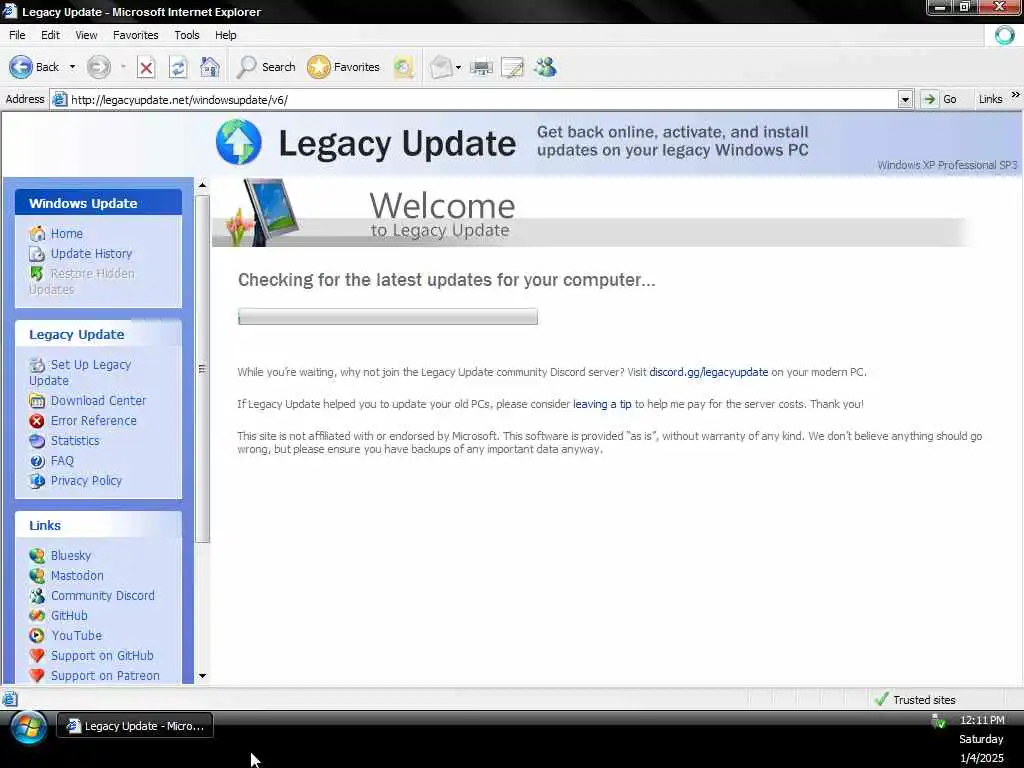Click the Forward navigation button

coord(99,67)
